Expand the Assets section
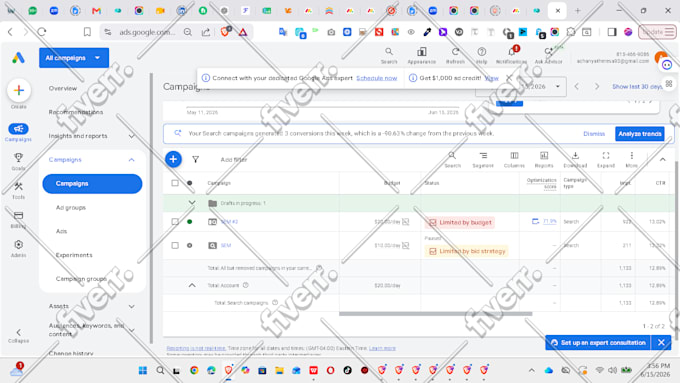This screenshot has width=680, height=383. 131,307
